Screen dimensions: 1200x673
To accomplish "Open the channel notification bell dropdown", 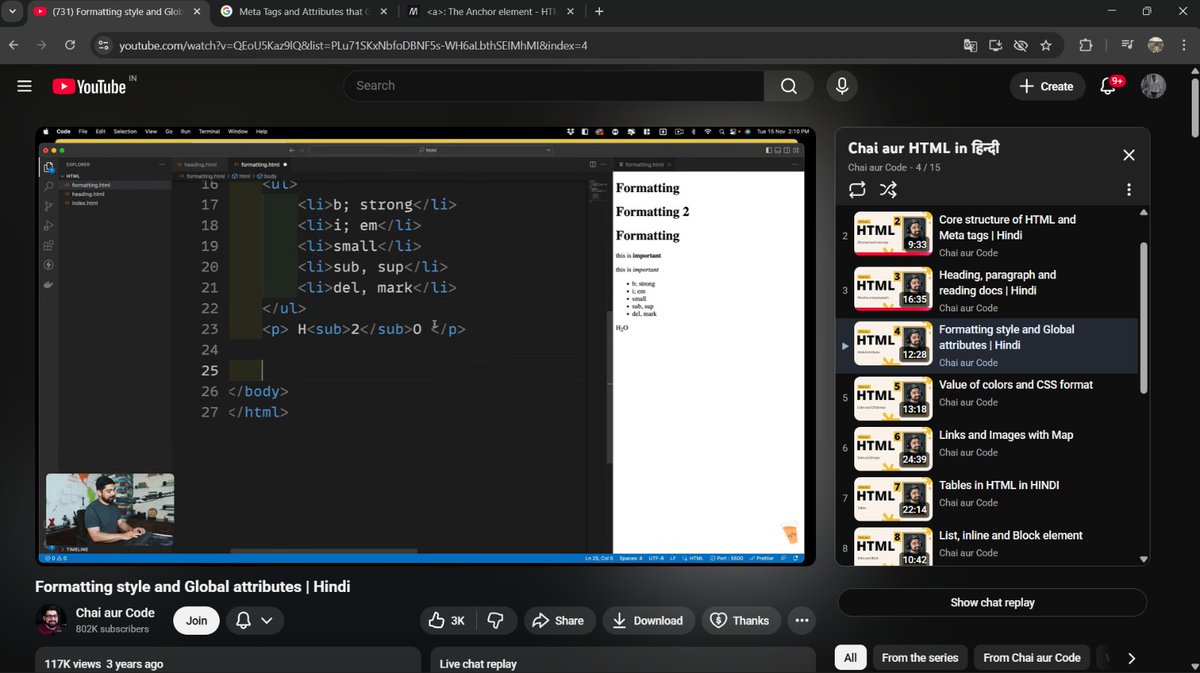I will tap(255, 620).
